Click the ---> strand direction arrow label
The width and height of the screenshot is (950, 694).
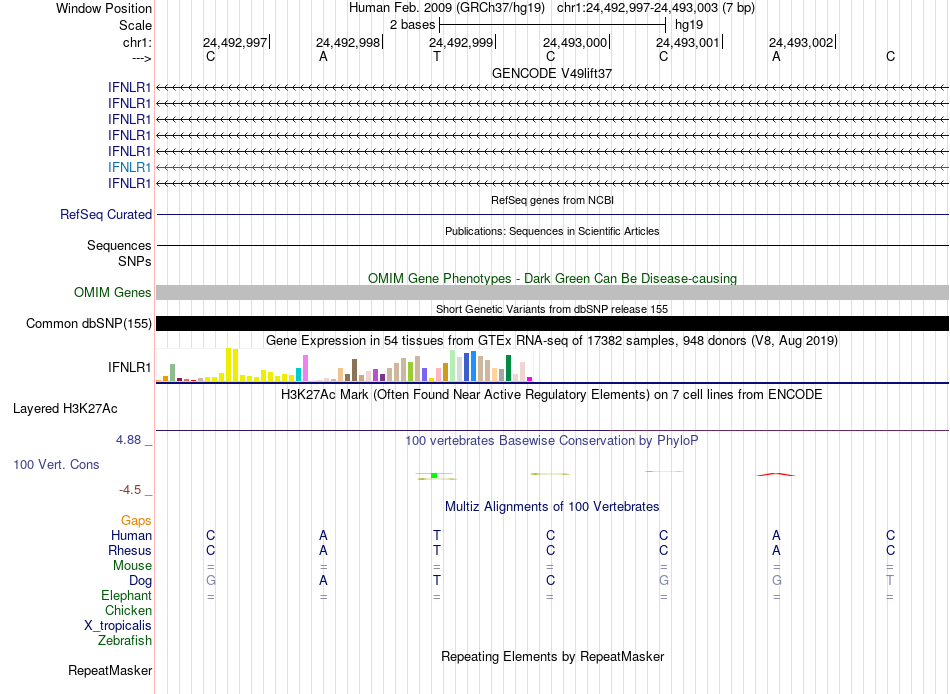[141, 58]
